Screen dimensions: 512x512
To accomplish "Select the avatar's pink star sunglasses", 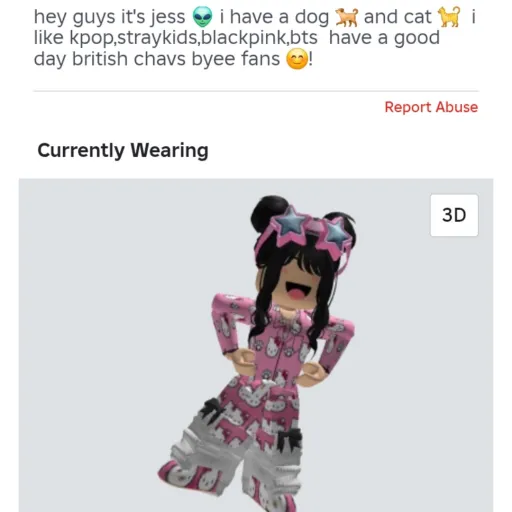I will click(x=310, y=229).
